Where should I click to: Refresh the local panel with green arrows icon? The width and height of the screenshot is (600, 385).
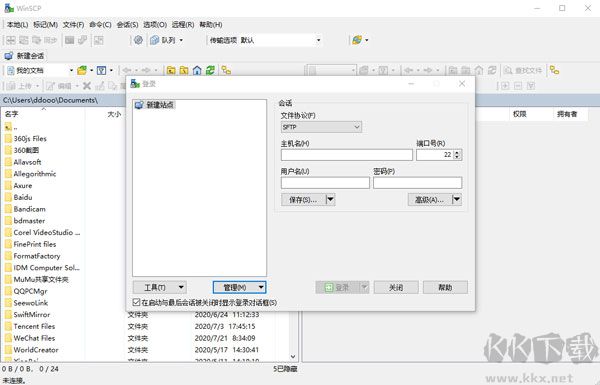(x=210, y=70)
